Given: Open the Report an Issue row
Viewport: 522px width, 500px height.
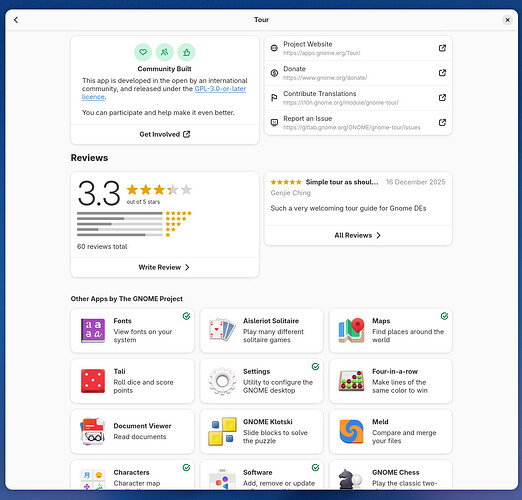Looking at the screenshot, I should pos(358,123).
